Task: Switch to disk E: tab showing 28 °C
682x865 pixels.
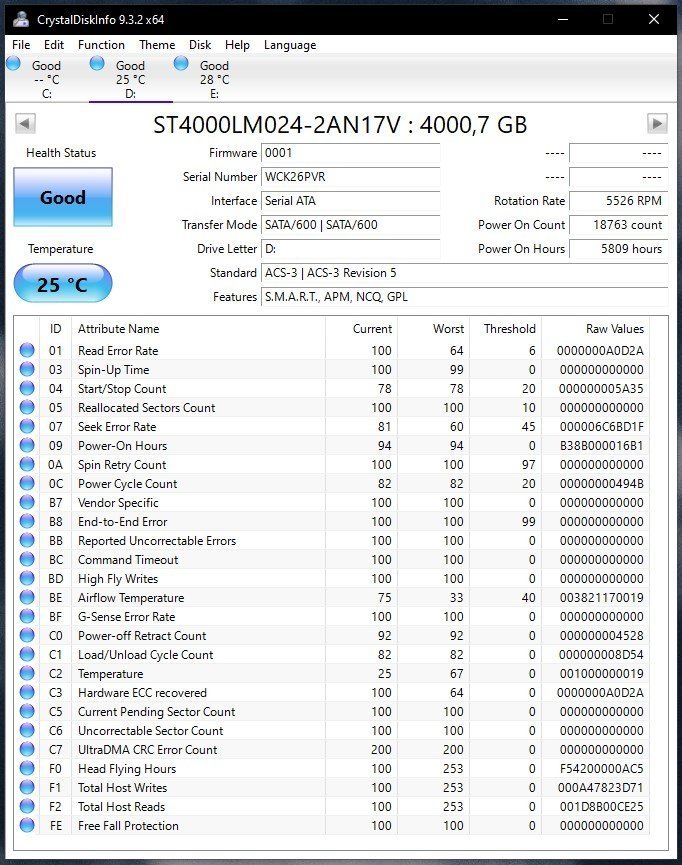Action: pos(214,80)
